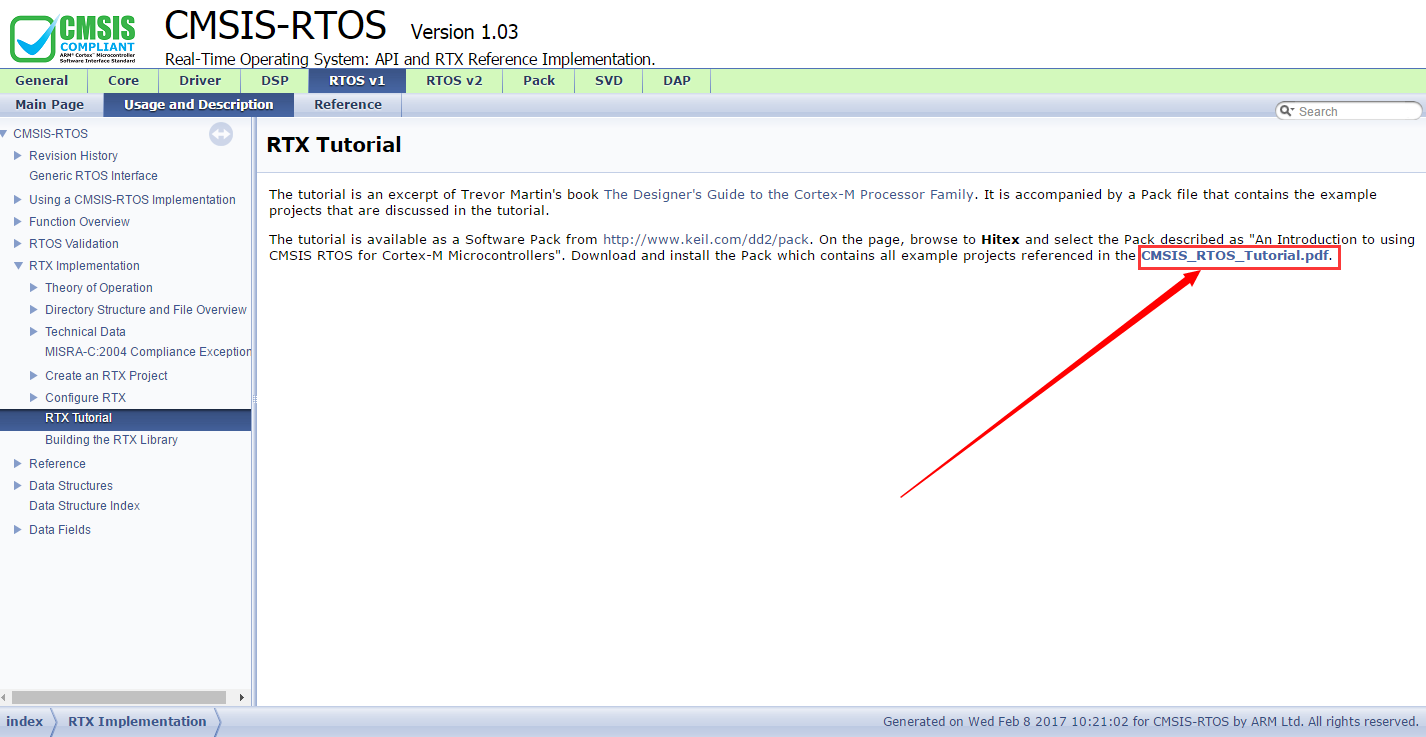Click sidebar horizontal scrollbar right arrow
The width and height of the screenshot is (1426, 737).
pos(242,697)
